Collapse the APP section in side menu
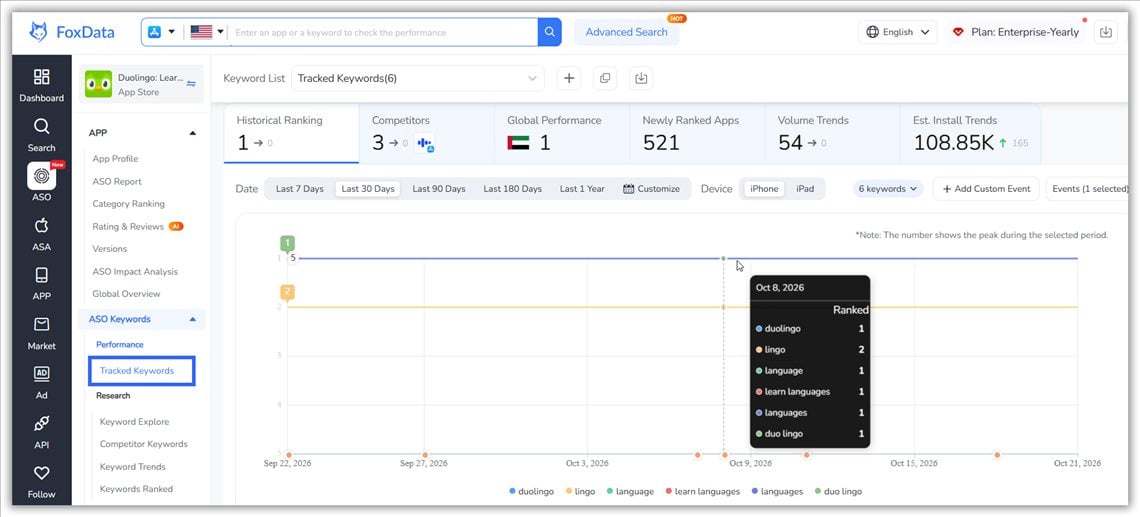The image size is (1140, 517). 193,133
